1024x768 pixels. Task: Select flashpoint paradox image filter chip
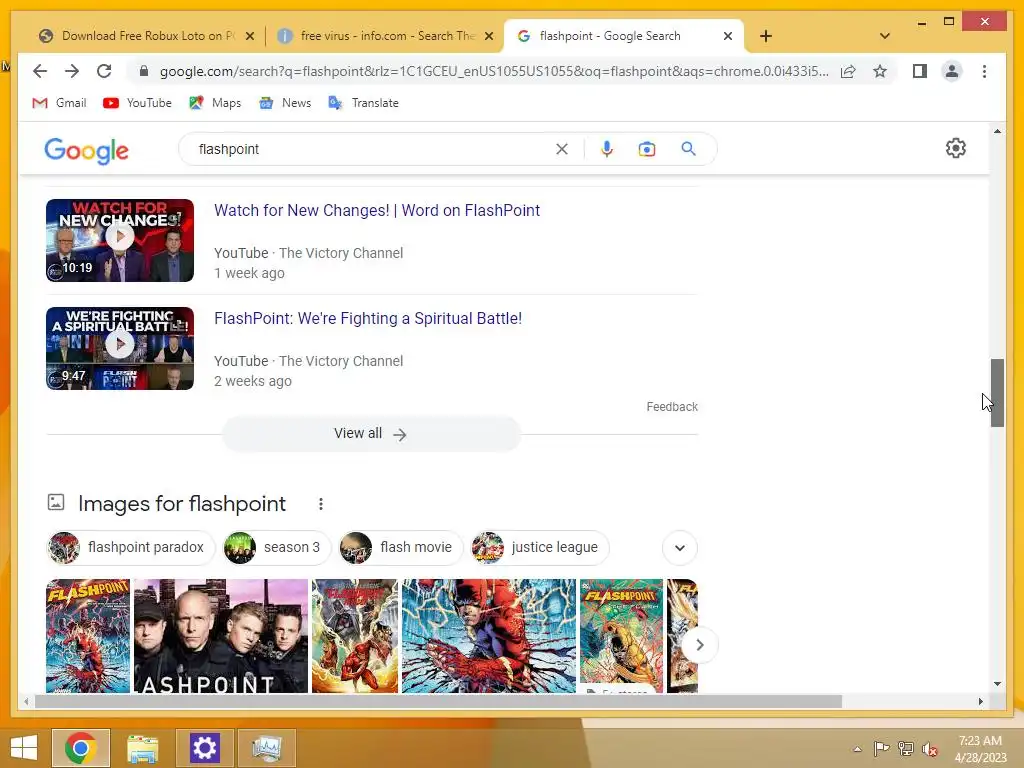pos(130,547)
